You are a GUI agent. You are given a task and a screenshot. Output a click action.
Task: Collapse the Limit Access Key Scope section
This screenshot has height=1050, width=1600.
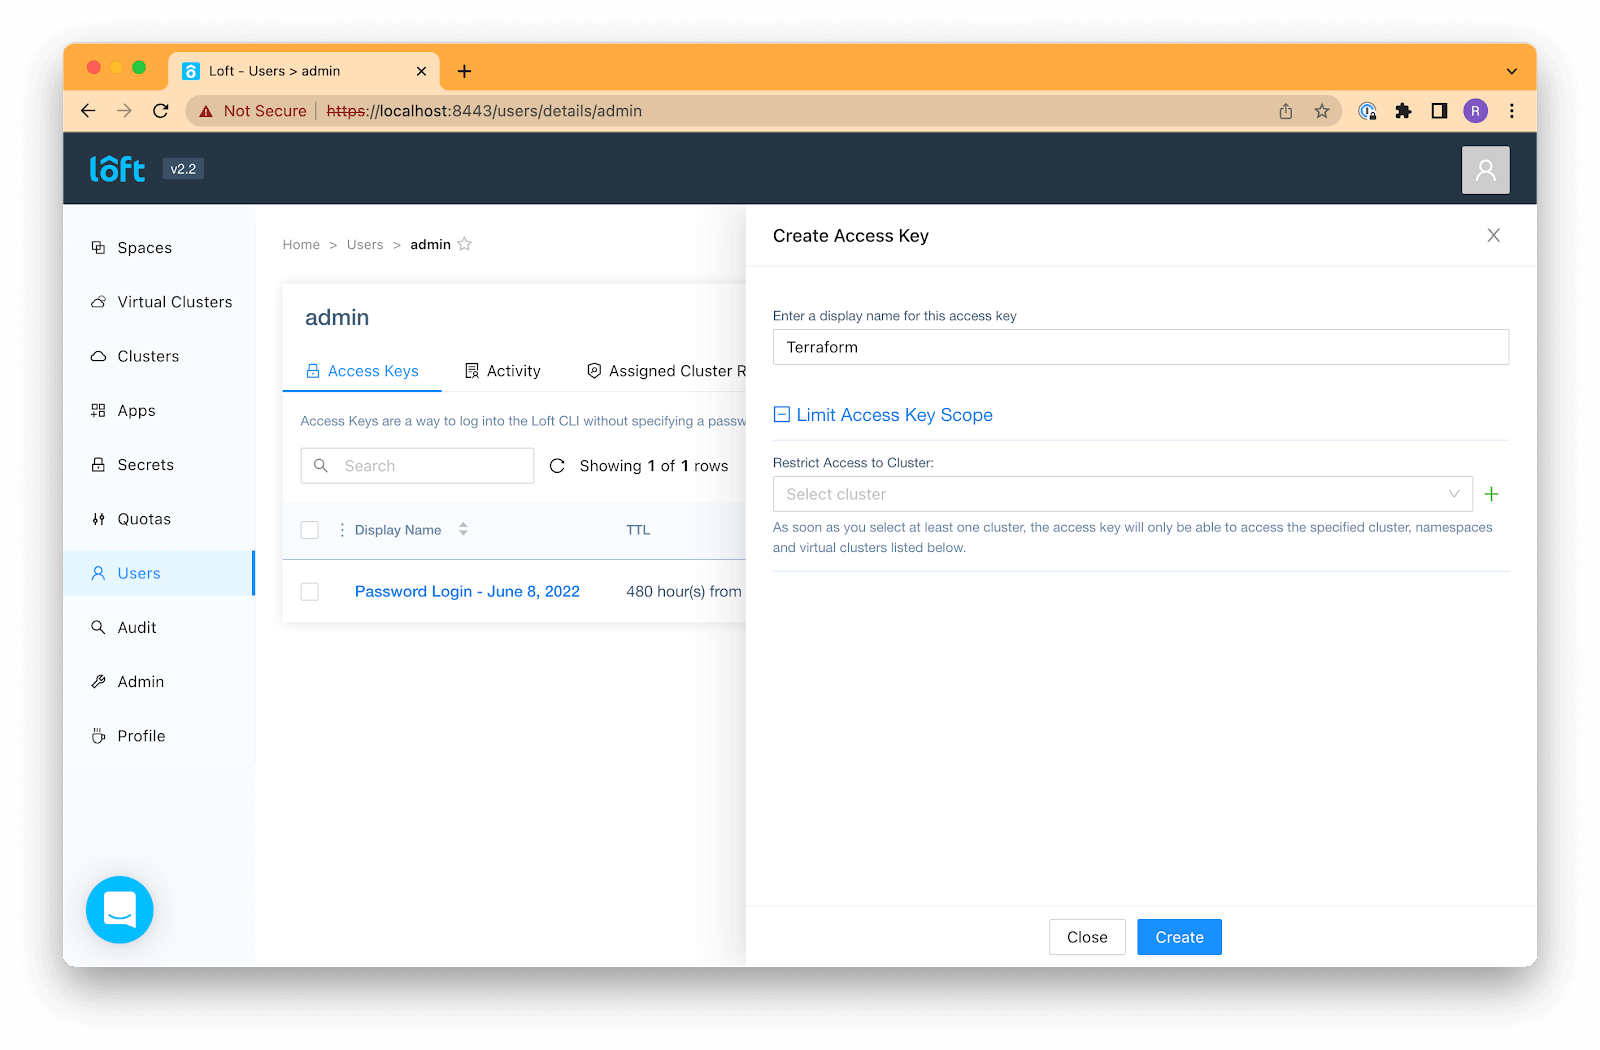click(x=883, y=415)
